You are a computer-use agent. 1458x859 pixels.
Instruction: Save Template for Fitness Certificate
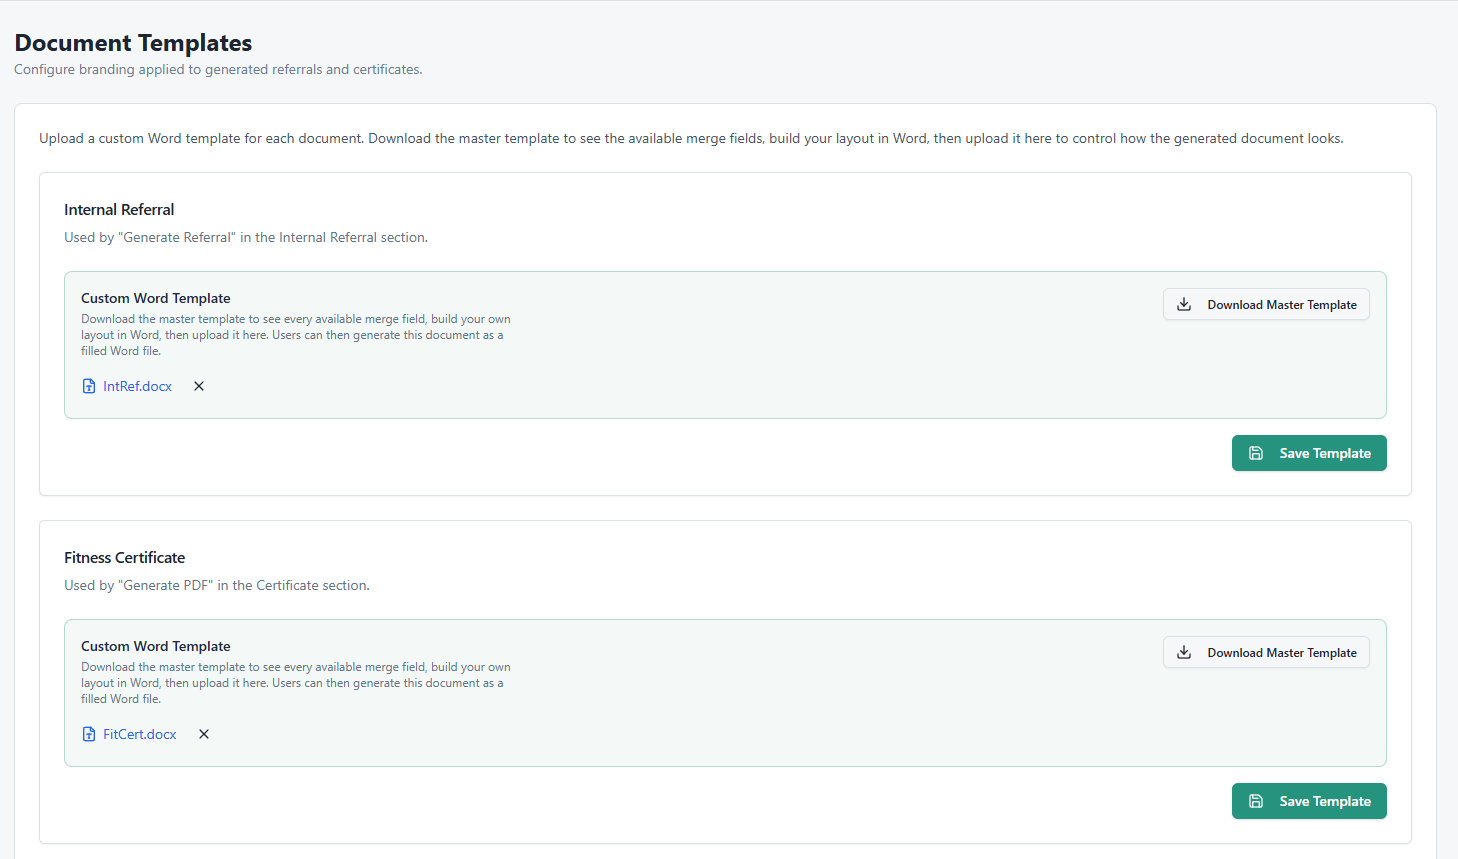click(x=1309, y=801)
